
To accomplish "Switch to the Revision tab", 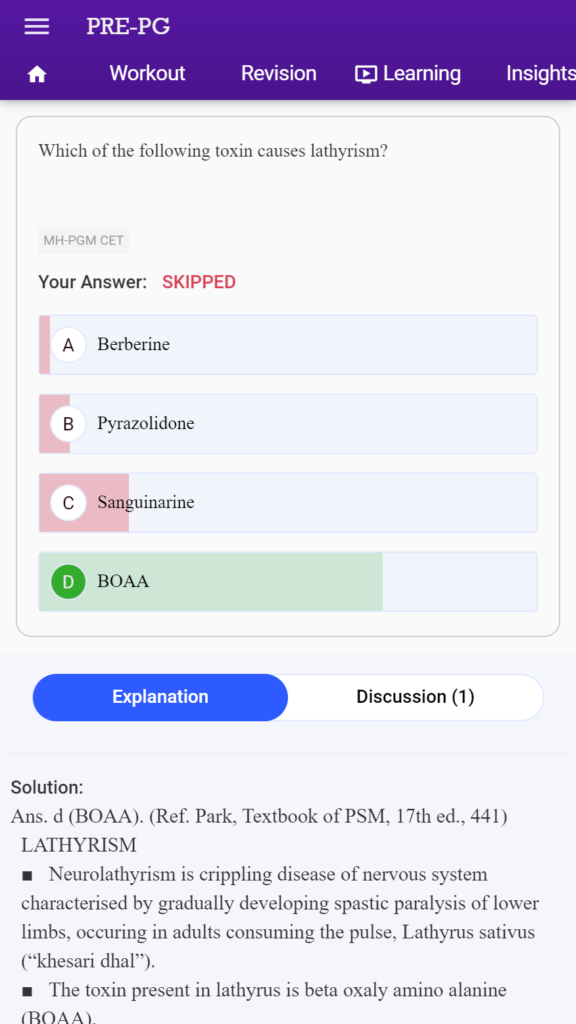I will coord(279,73).
